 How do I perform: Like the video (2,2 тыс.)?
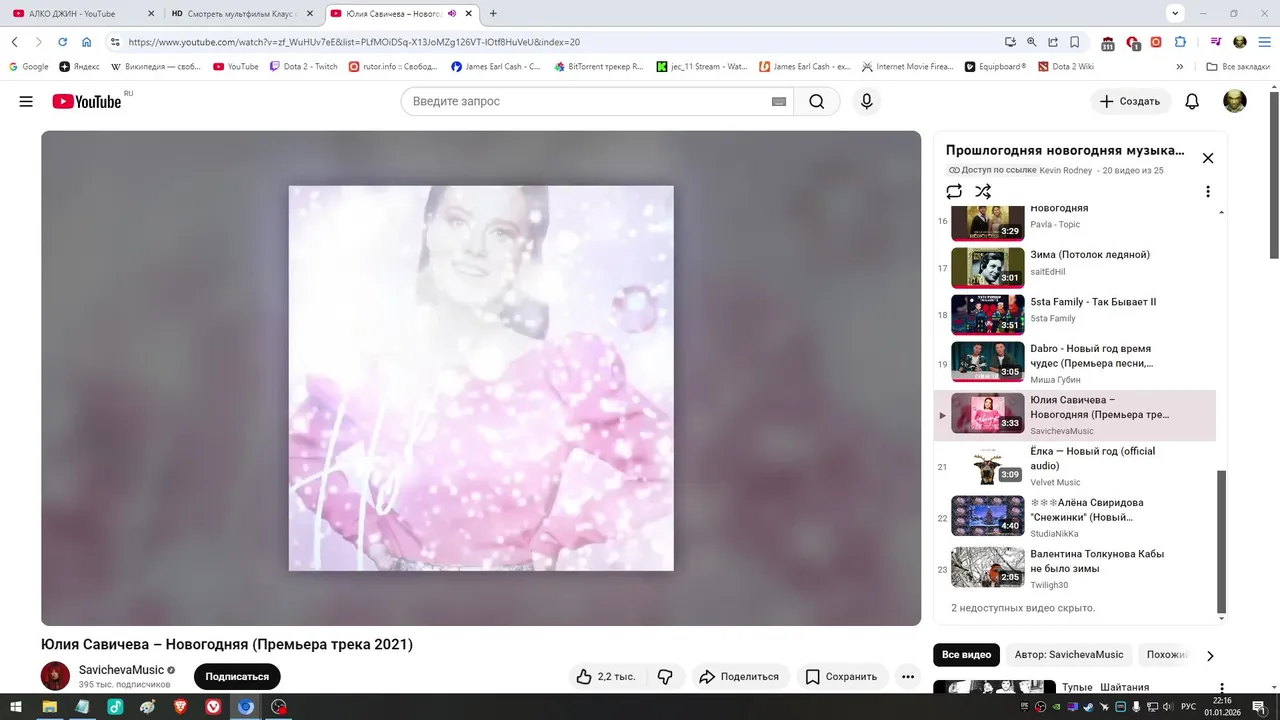tap(607, 677)
